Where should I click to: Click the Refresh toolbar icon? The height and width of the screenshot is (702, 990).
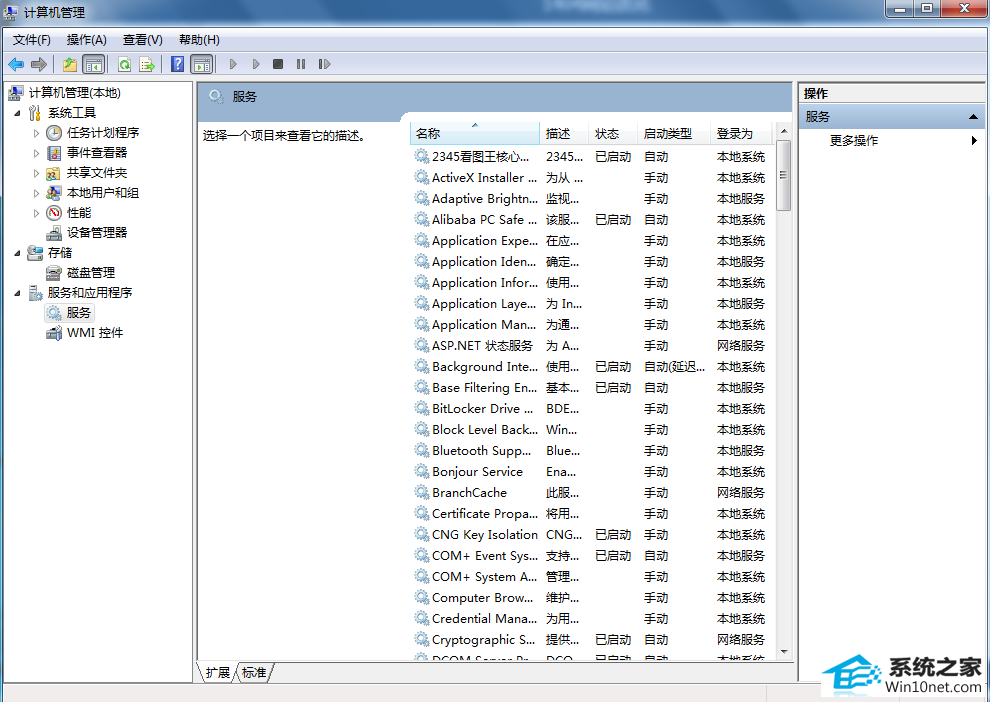pos(124,64)
